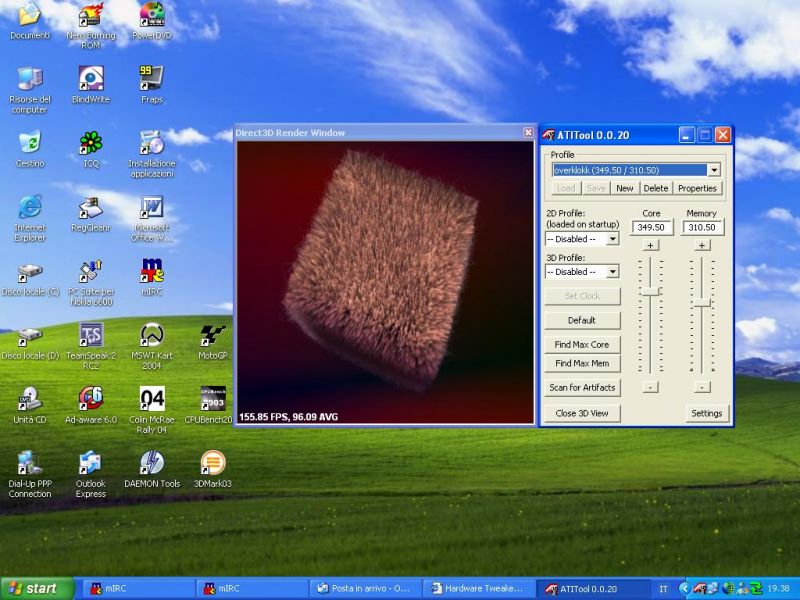Launch Colin McRae Rally 04 shortcut
800x600 pixels.
[152, 411]
